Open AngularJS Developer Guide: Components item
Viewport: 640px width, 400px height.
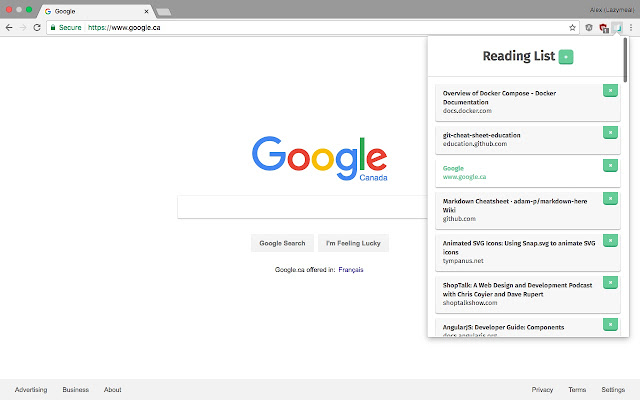pos(528,328)
